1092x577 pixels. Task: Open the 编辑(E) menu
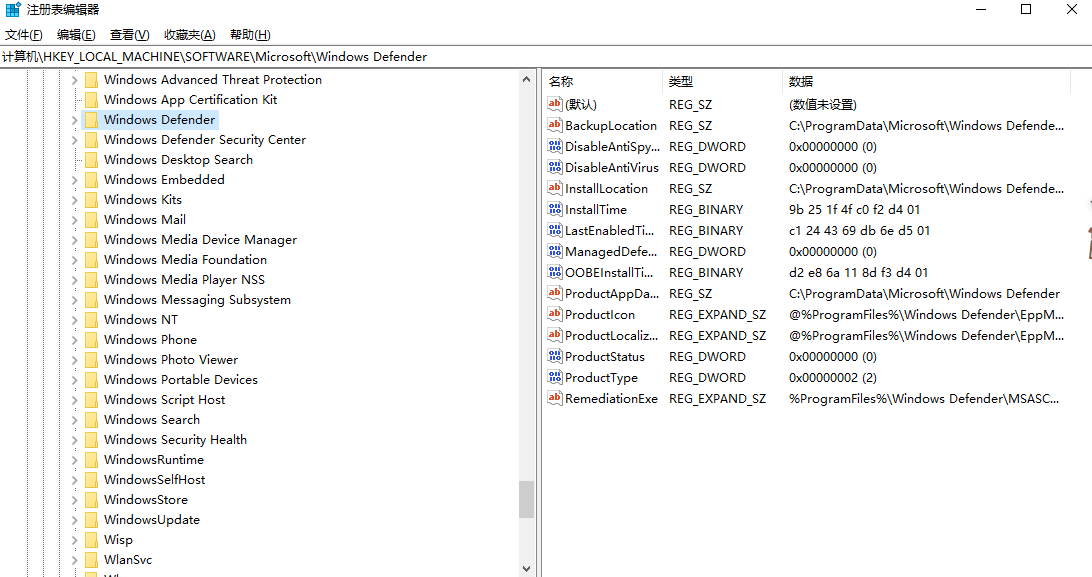[x=76, y=35]
